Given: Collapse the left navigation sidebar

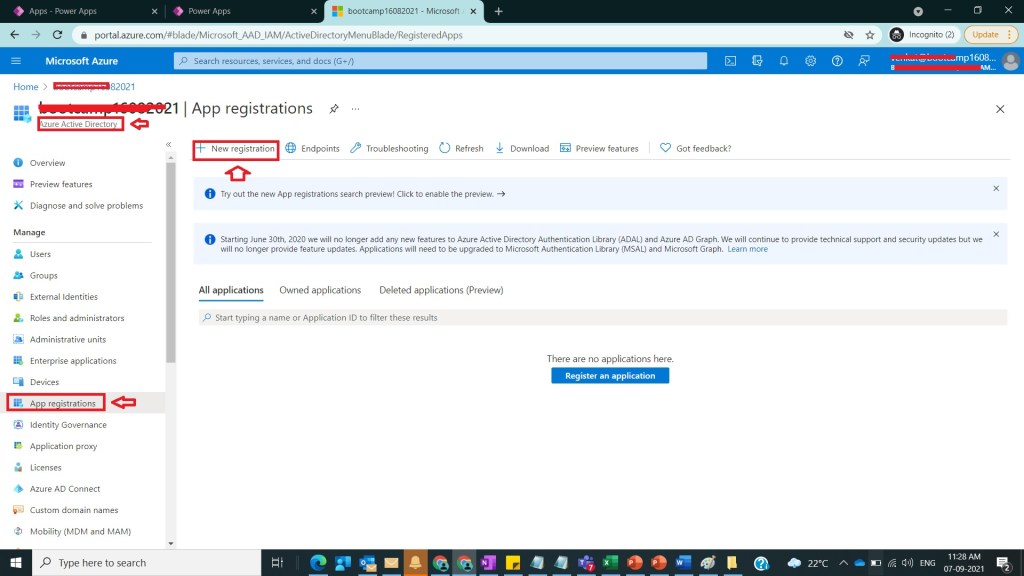Looking at the screenshot, I should point(168,145).
